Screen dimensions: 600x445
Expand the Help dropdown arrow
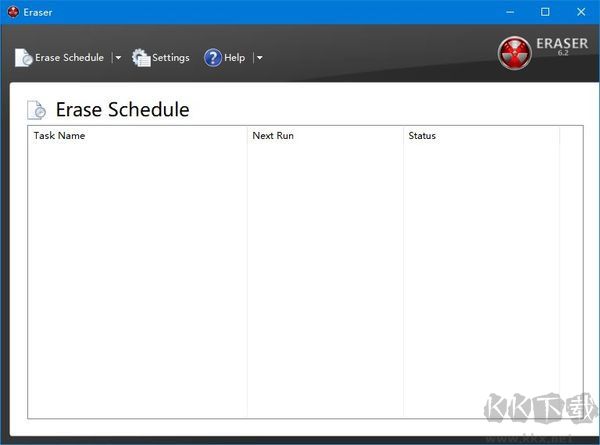click(x=259, y=58)
